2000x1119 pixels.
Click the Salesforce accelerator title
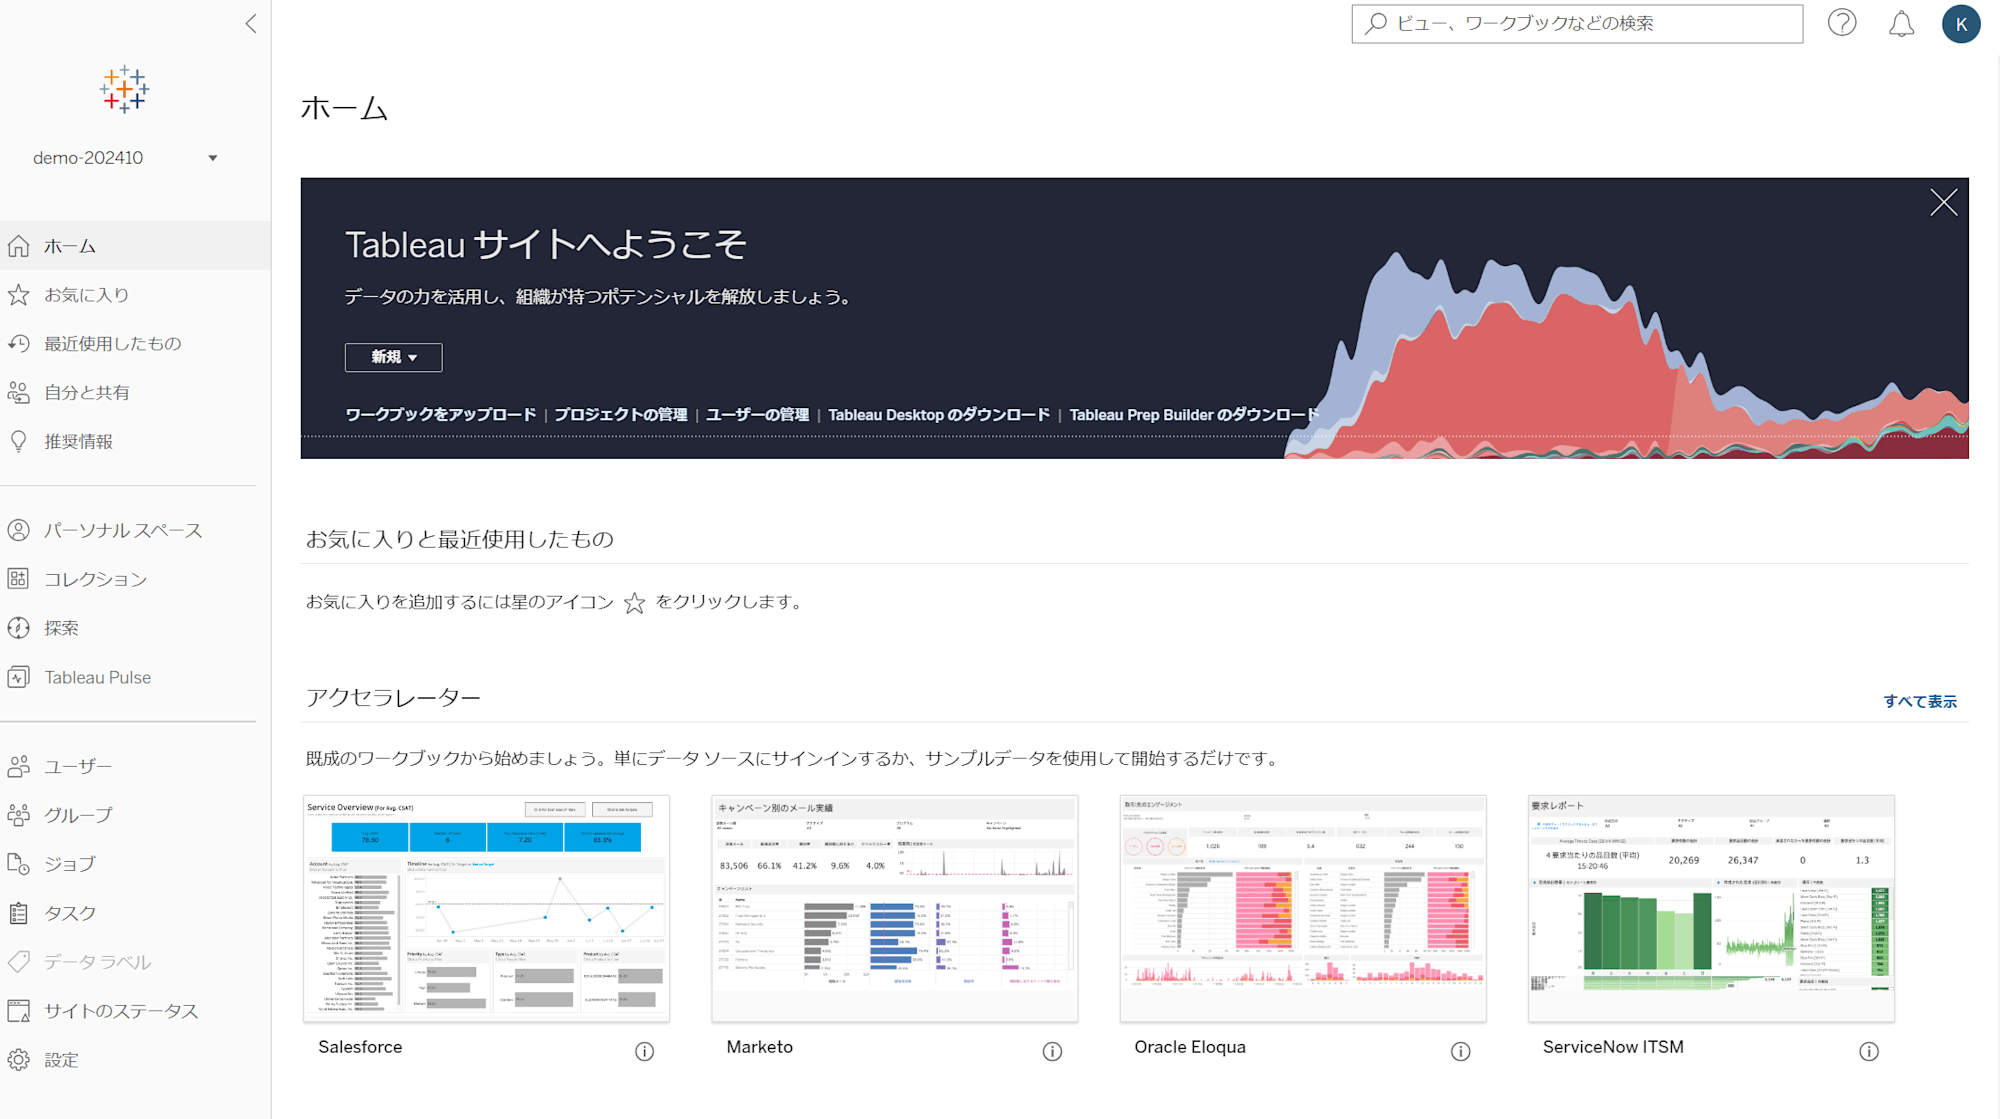pyautogui.click(x=360, y=1047)
